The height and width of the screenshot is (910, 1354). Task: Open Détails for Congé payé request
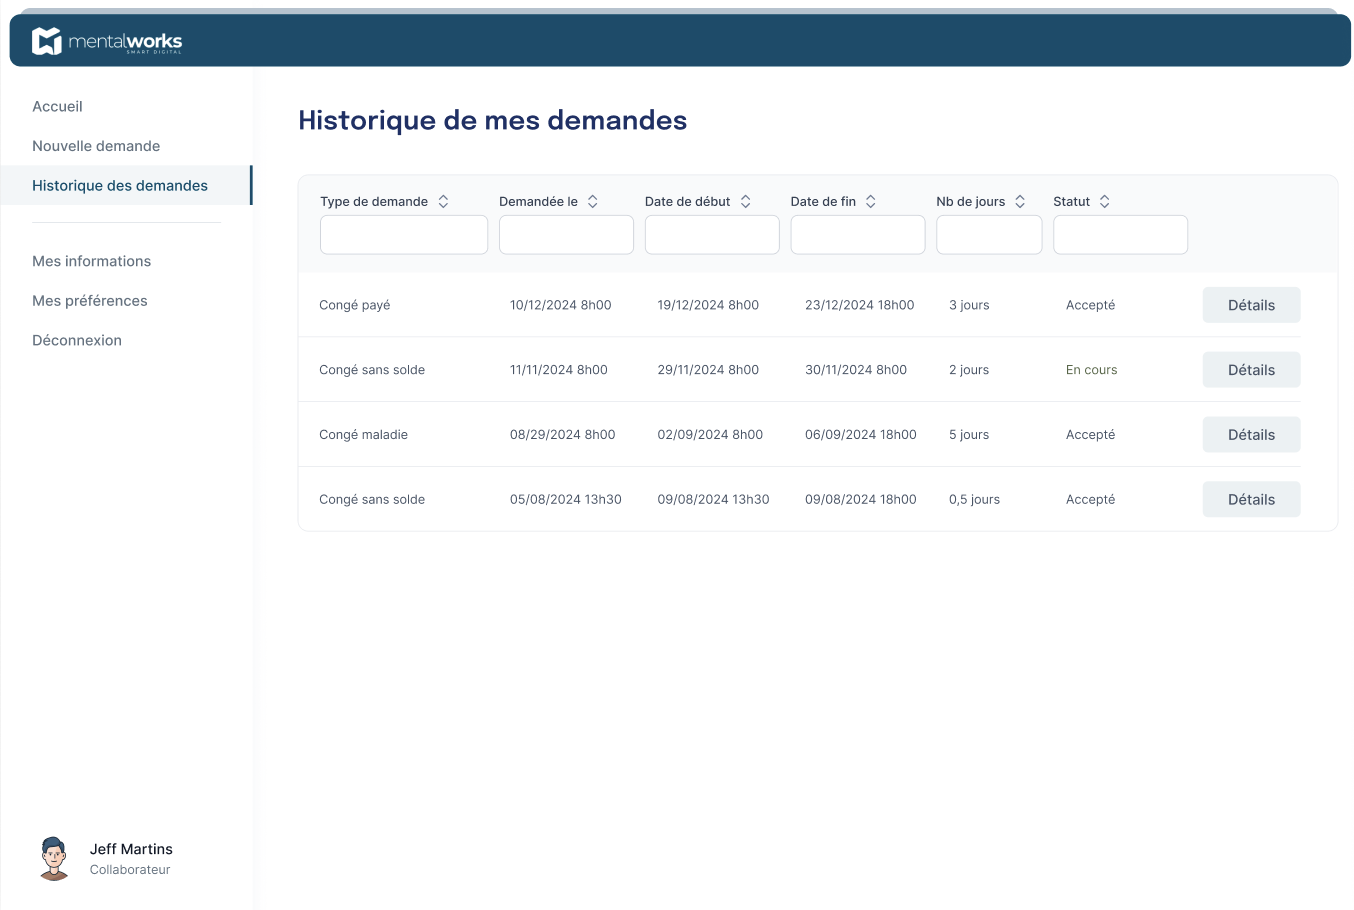1251,305
